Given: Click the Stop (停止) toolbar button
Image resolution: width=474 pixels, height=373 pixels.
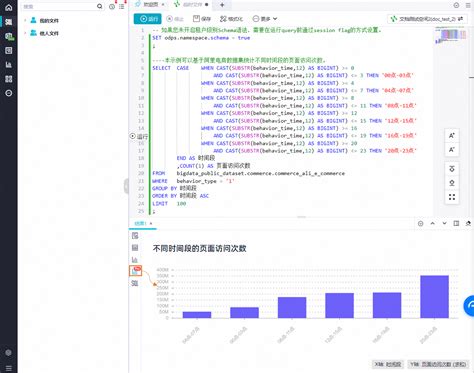Looking at the screenshot, I should point(175,19).
